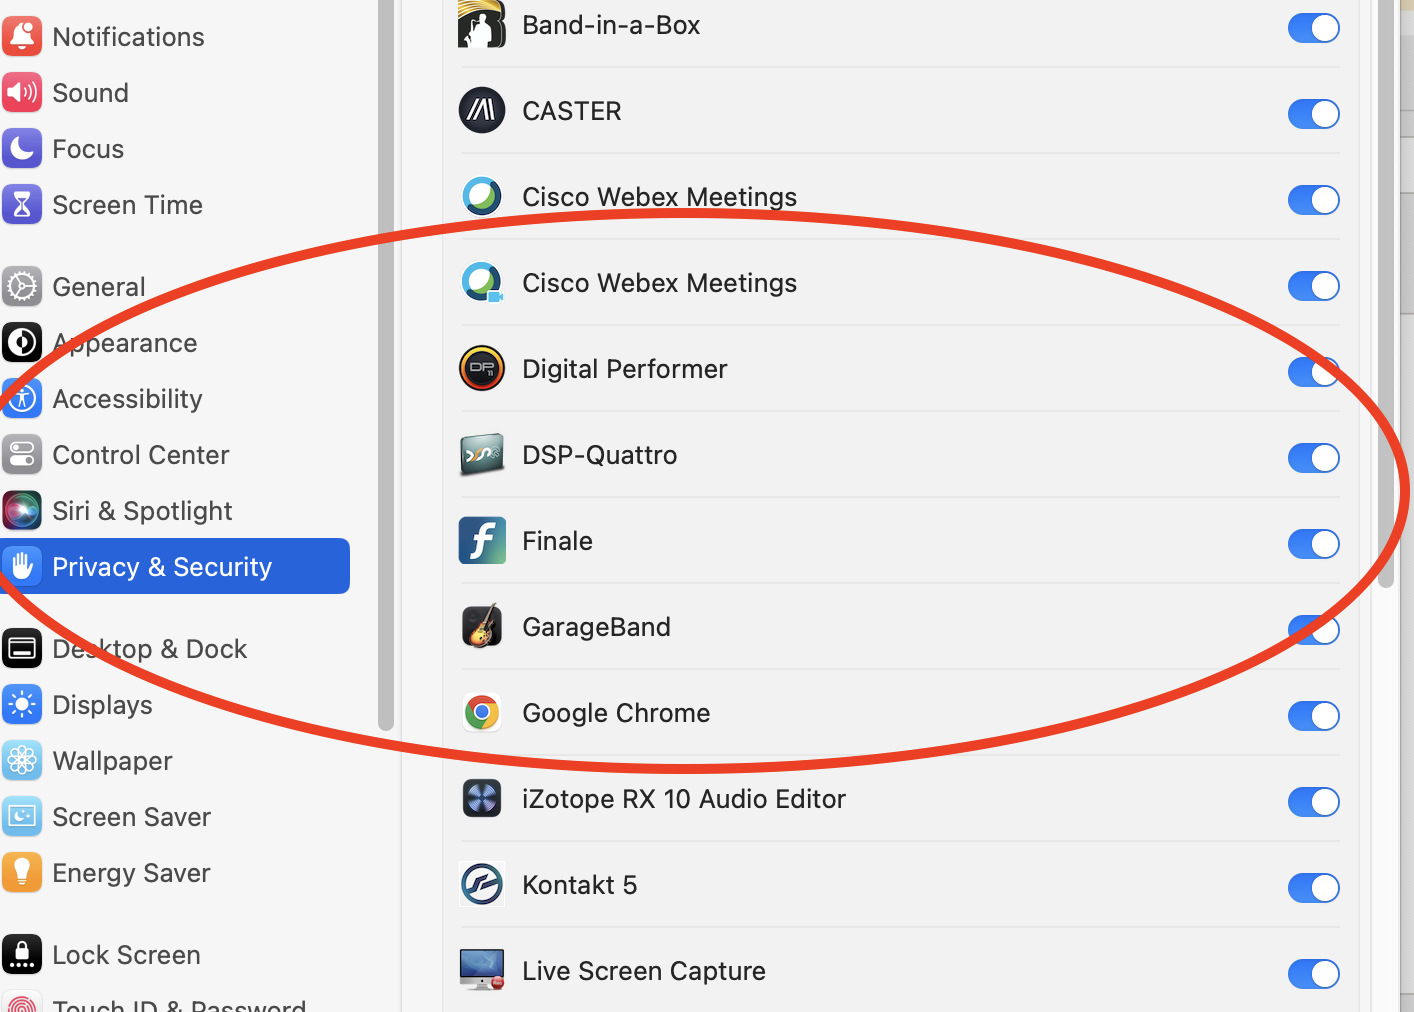The height and width of the screenshot is (1012, 1414).
Task: Click the Siri & Spotlight icon
Action: pos(22,510)
